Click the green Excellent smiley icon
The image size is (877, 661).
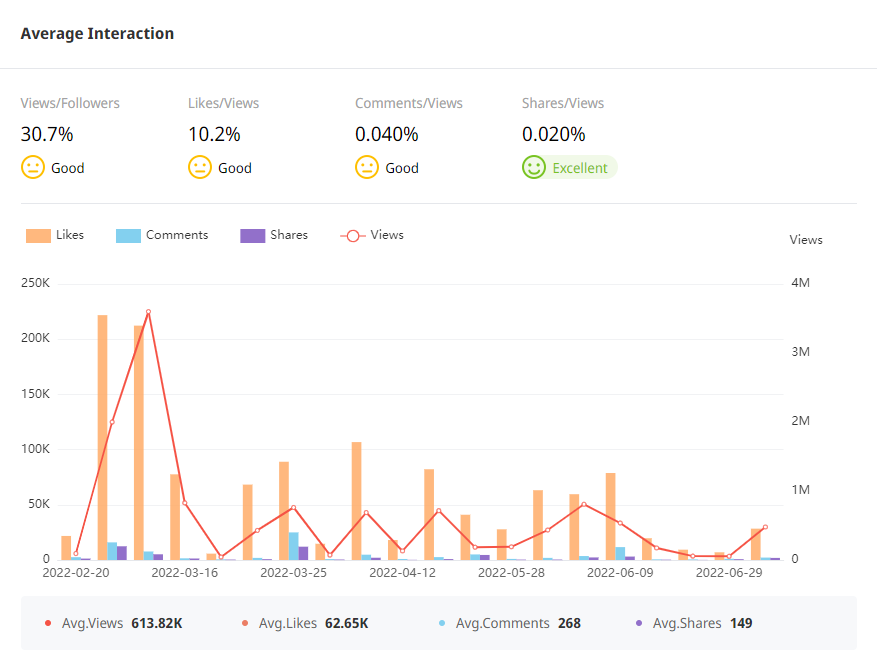pyautogui.click(x=534, y=167)
